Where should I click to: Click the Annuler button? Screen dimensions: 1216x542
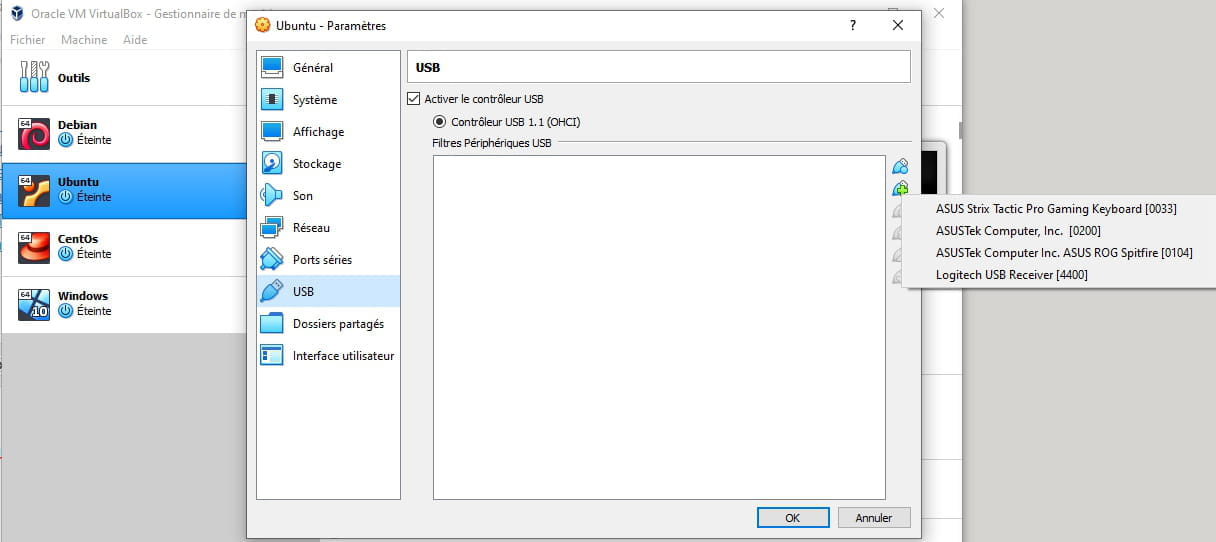874,518
